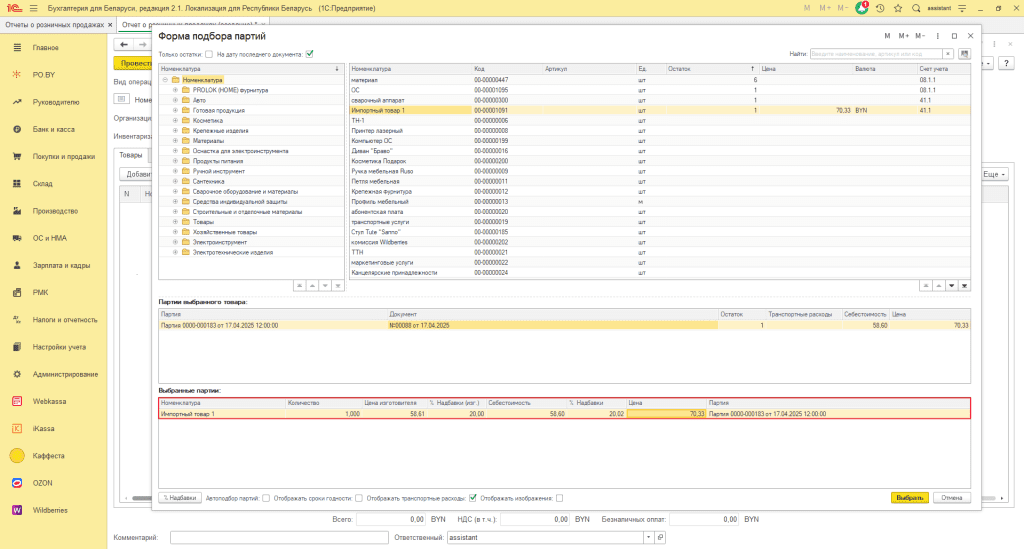Click the back navigation arrow
This screenshot has height=549, width=1024.
click(x=123, y=44)
